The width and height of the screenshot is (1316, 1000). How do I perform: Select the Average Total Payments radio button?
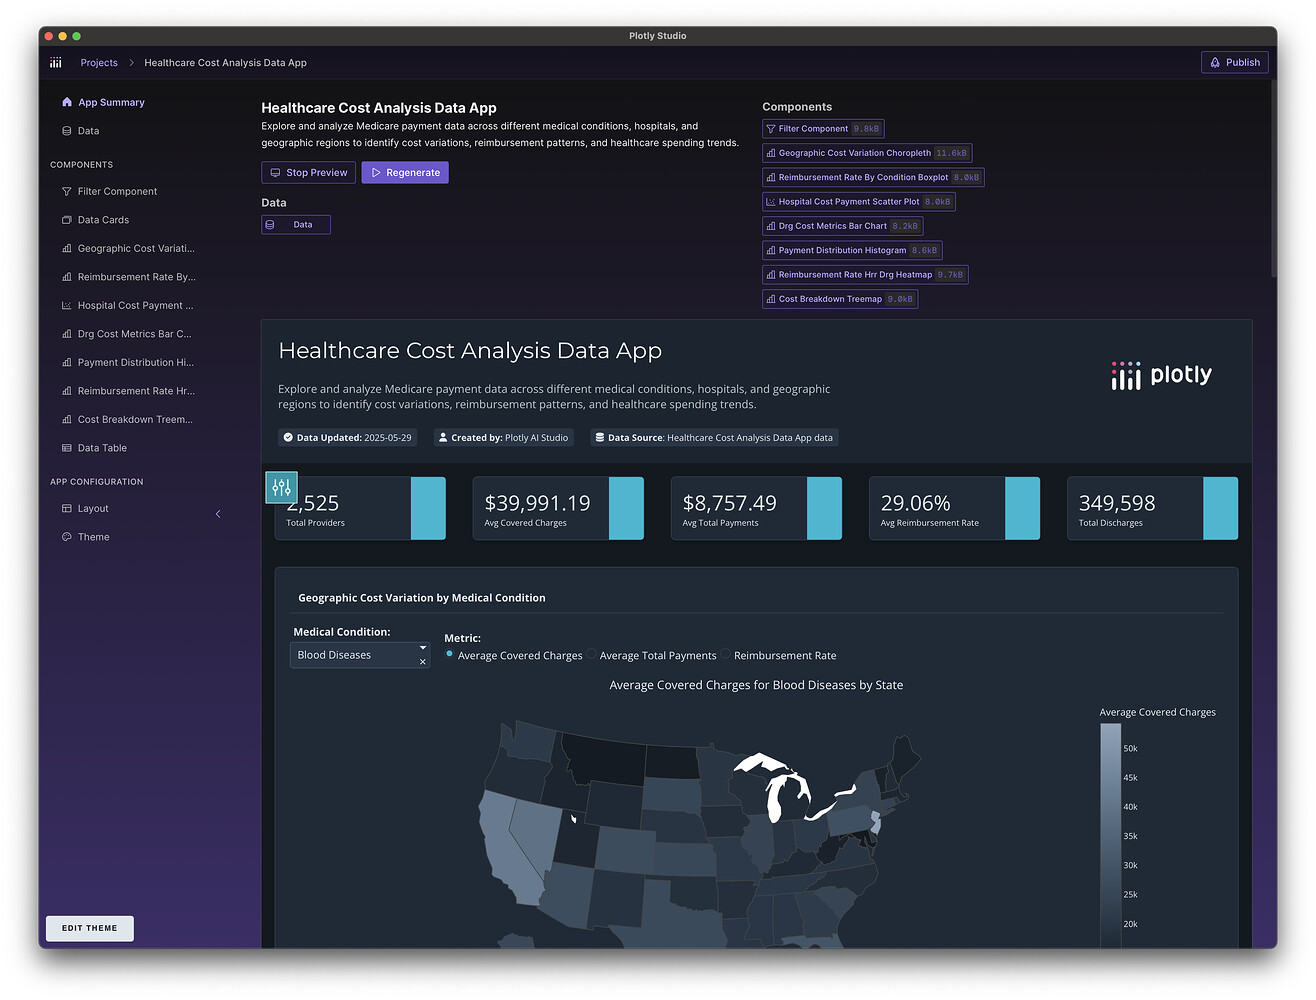tap(594, 655)
